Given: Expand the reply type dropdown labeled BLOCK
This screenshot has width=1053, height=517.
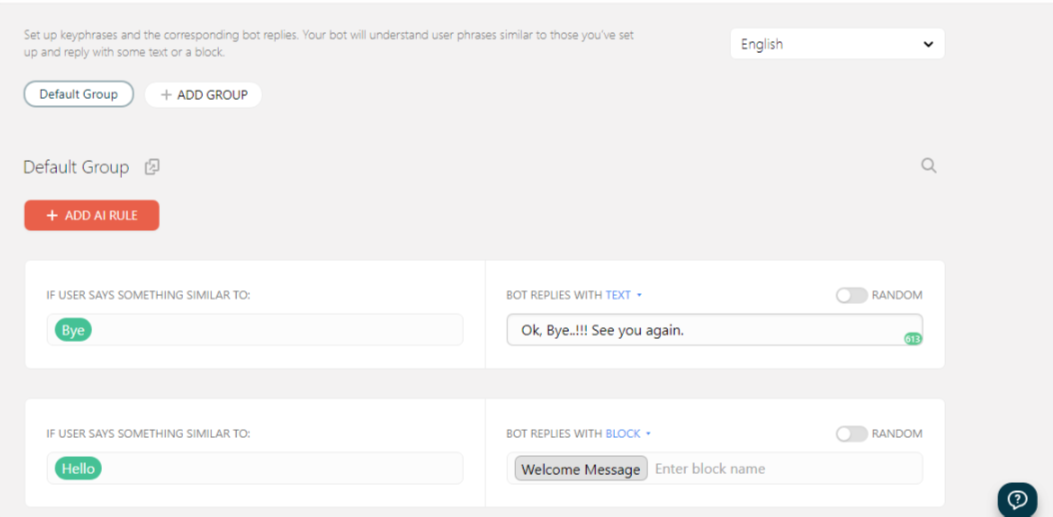Looking at the screenshot, I should coord(627,434).
